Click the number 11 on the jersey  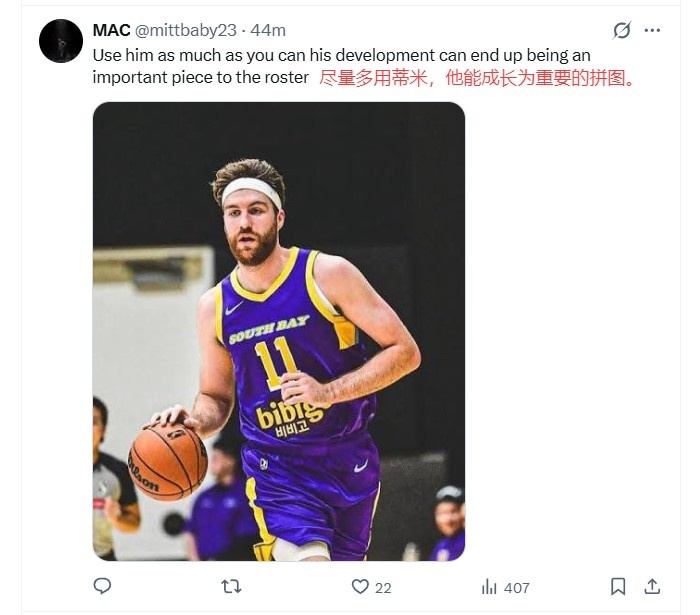(x=275, y=364)
